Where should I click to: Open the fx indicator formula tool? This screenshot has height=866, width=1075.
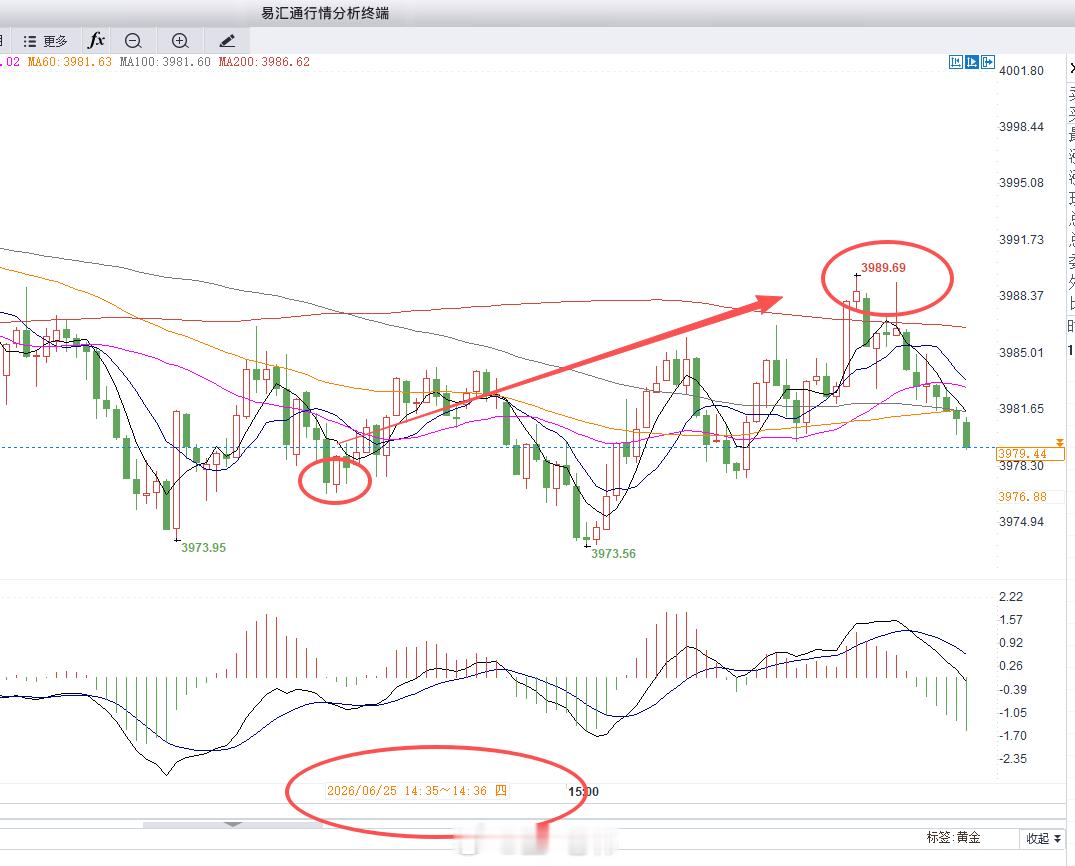pyautogui.click(x=96, y=40)
